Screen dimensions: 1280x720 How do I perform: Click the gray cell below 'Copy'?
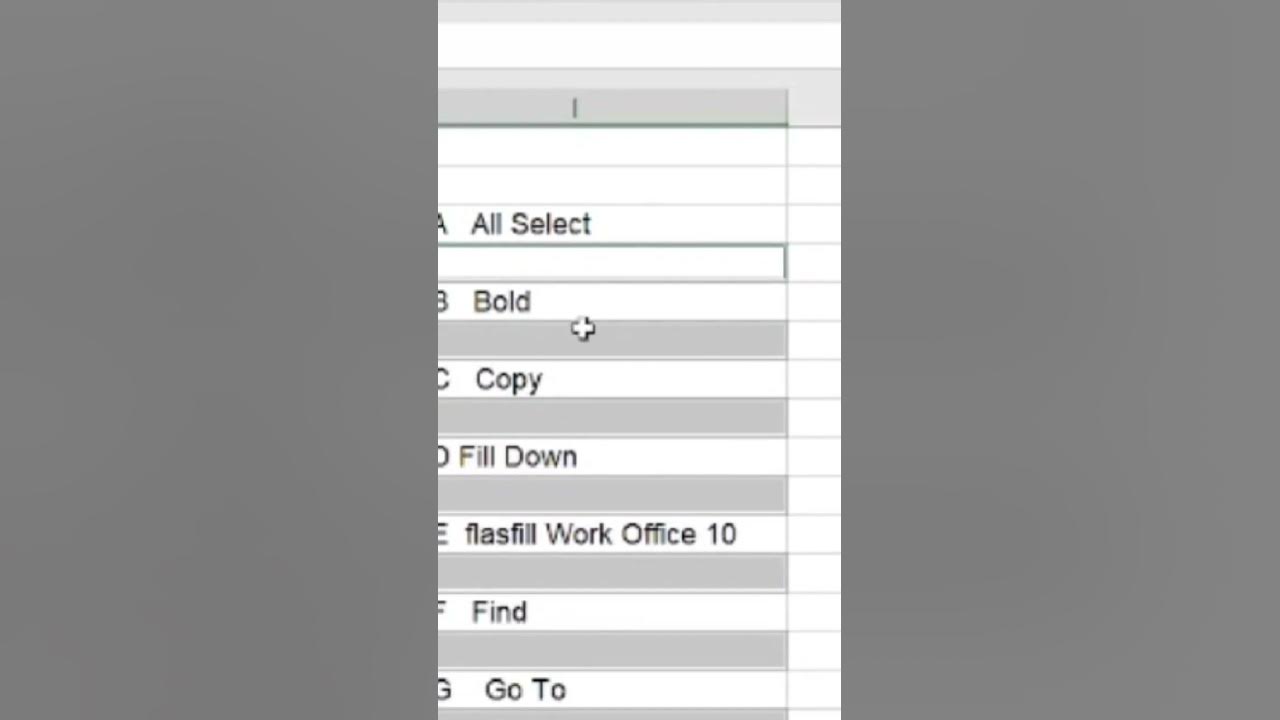coord(610,418)
